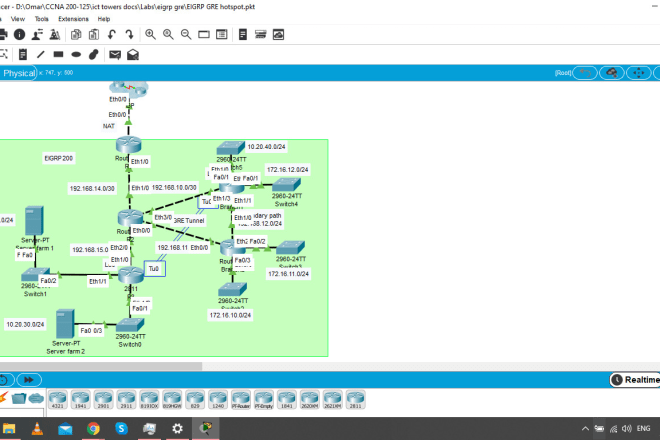Open the Help menu
Screen dimensions: 660x440
104,19
